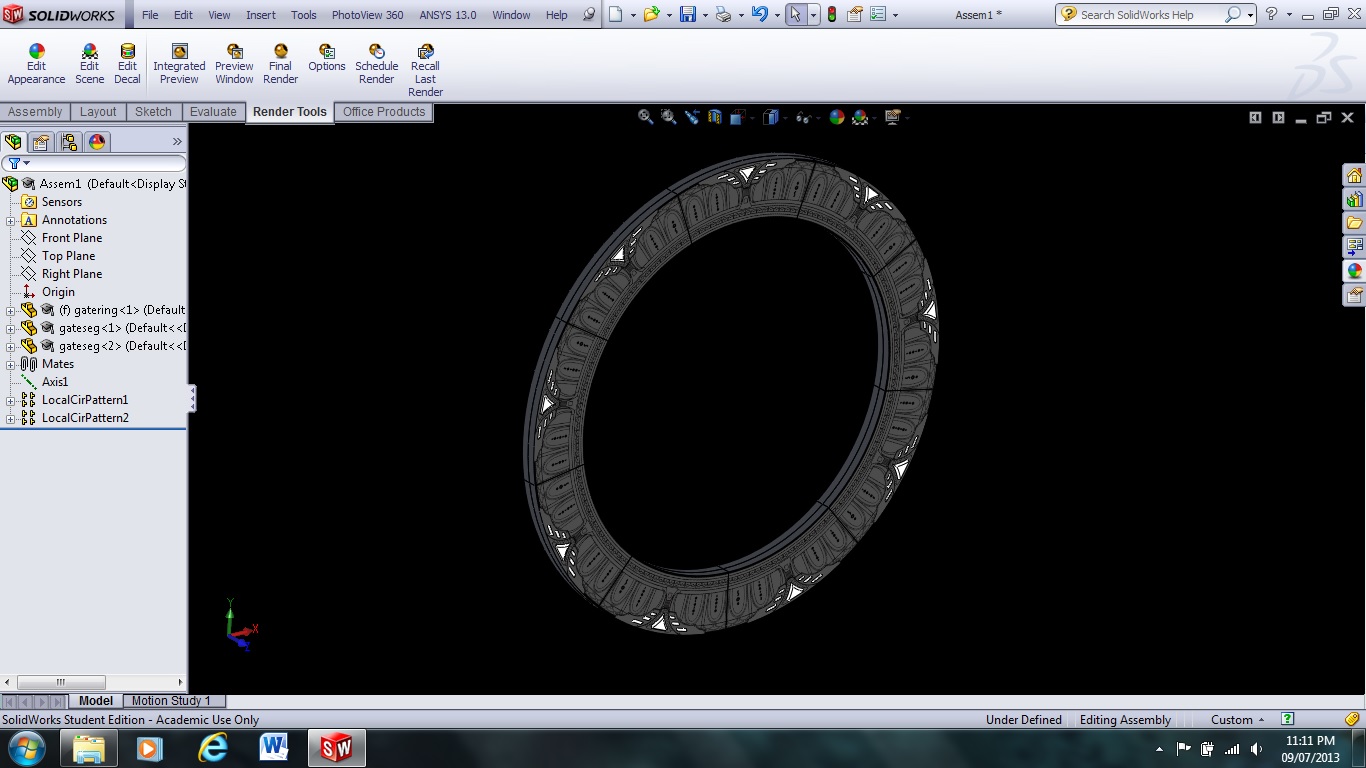The height and width of the screenshot is (768, 1366).
Task: Open Custom Properties task pane icon
Action: [x=1354, y=295]
